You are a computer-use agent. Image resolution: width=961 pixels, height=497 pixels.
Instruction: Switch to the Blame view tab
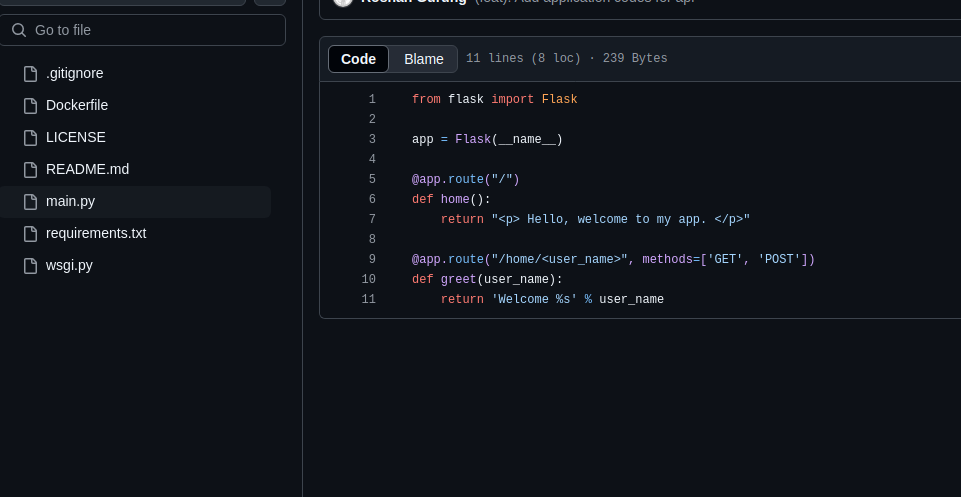(424, 59)
